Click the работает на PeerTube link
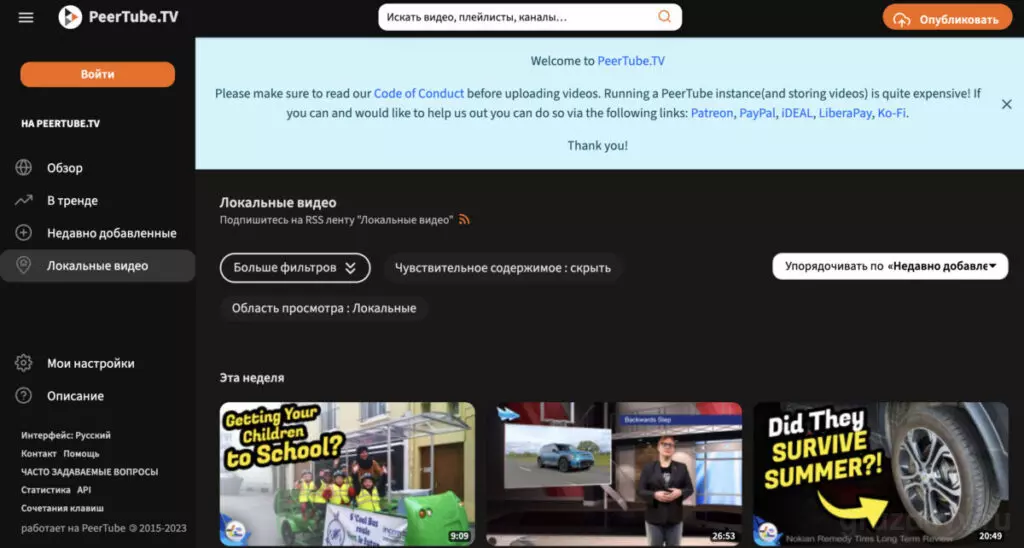 point(104,528)
